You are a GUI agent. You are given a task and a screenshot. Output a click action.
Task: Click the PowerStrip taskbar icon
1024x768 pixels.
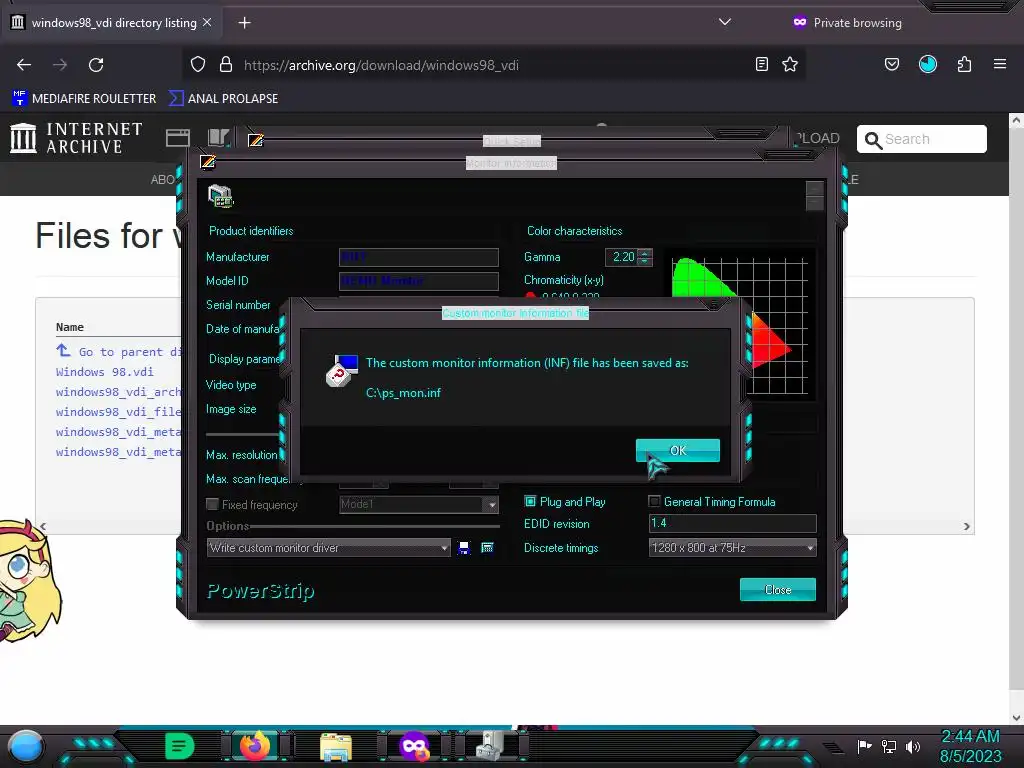click(490, 745)
